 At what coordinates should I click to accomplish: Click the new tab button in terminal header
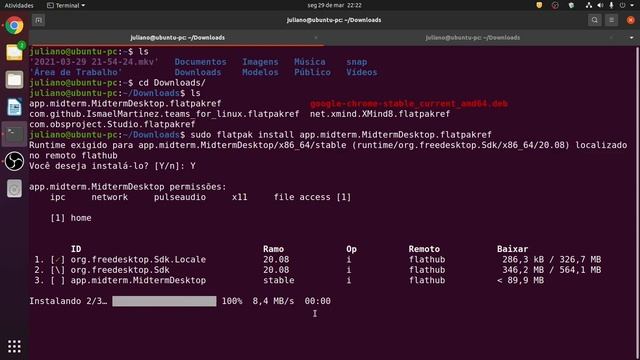point(38,20)
